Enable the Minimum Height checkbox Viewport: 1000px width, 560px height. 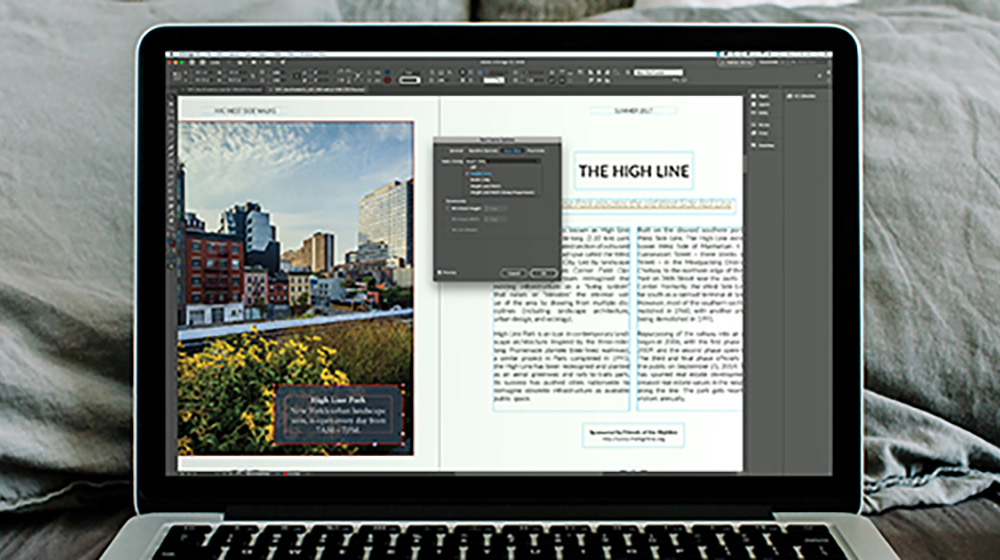pos(448,209)
